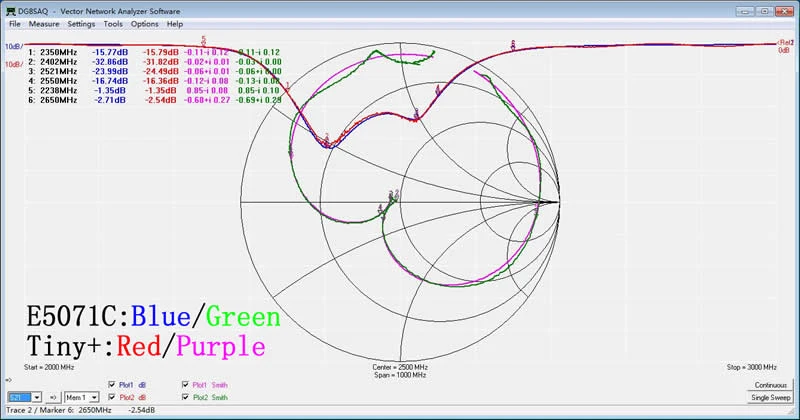Click marker 5 at top of trace
The image size is (800, 420).
click(204, 40)
